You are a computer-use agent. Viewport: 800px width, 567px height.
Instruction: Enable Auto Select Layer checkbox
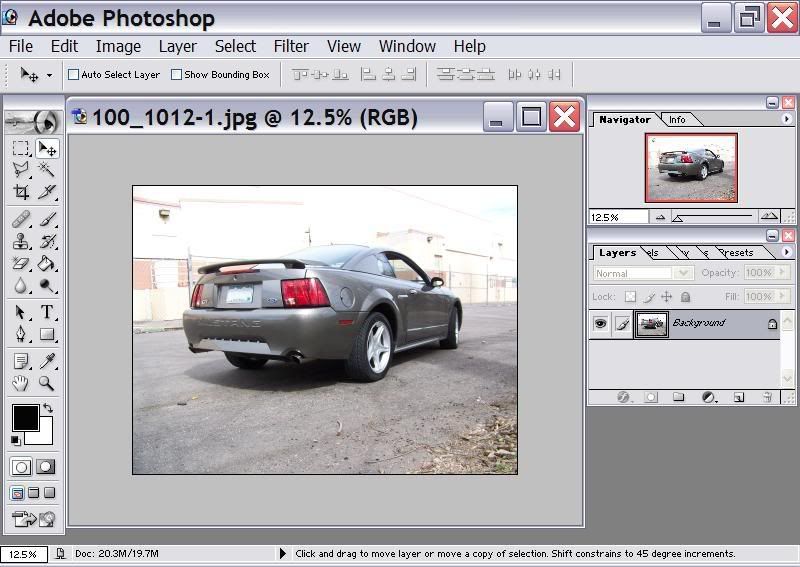coord(73,75)
